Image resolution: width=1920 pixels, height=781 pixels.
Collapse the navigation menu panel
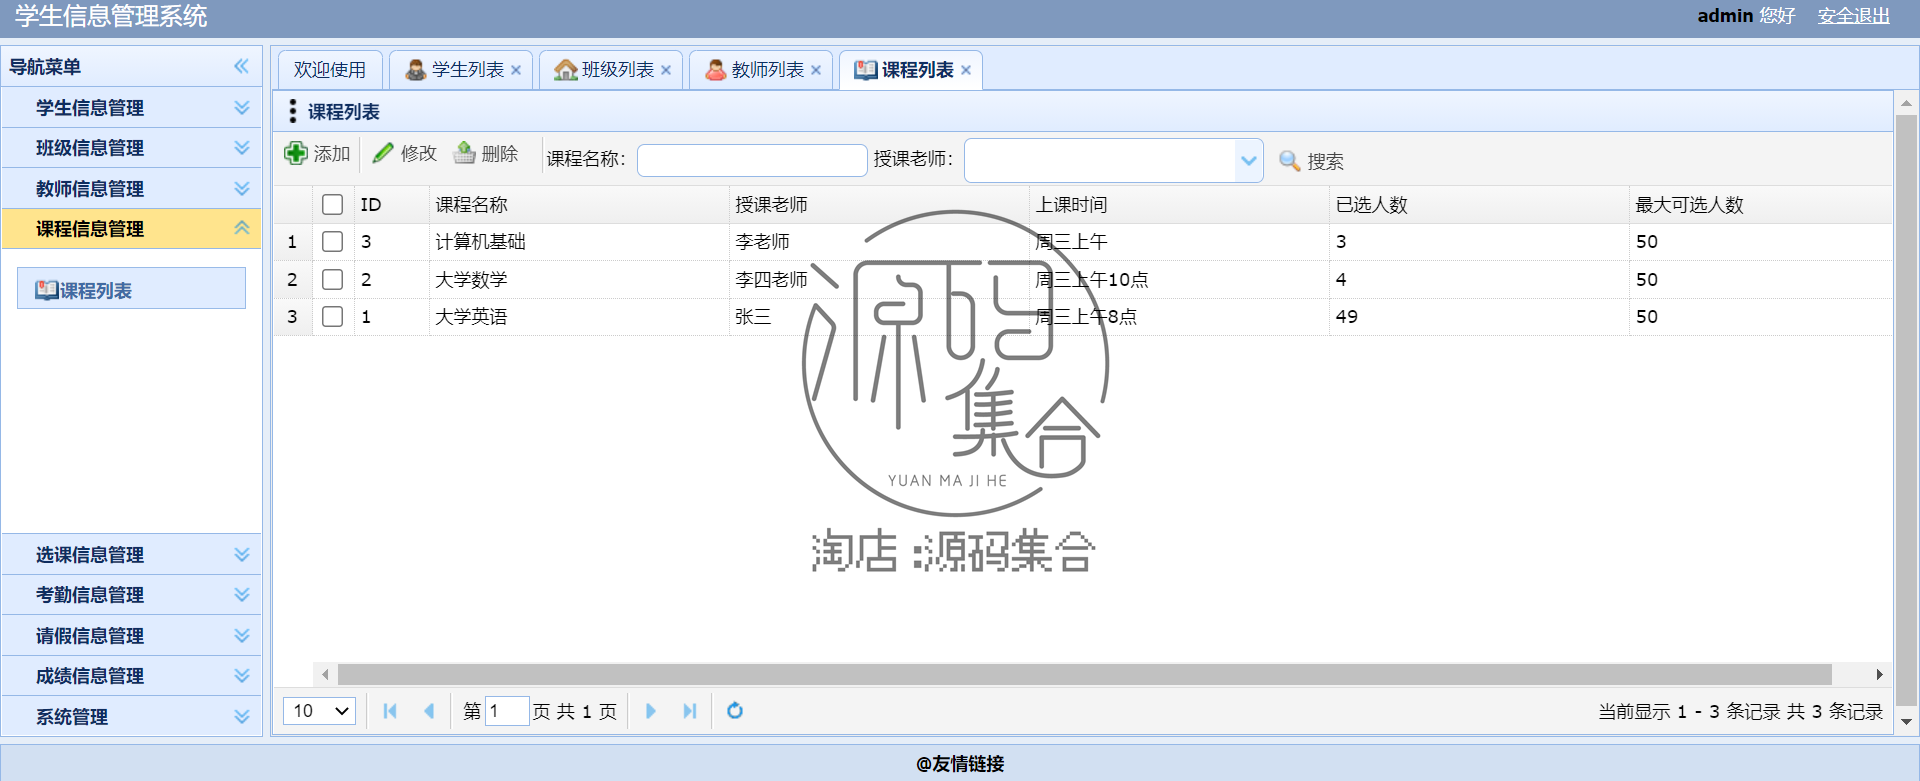point(241,66)
